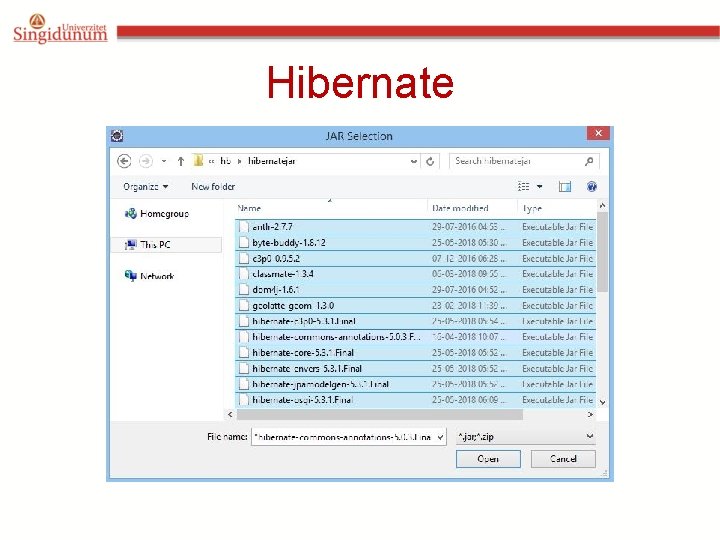This screenshot has height=540, width=720.
Task: Select Network in navigation pane
Action: point(150,276)
